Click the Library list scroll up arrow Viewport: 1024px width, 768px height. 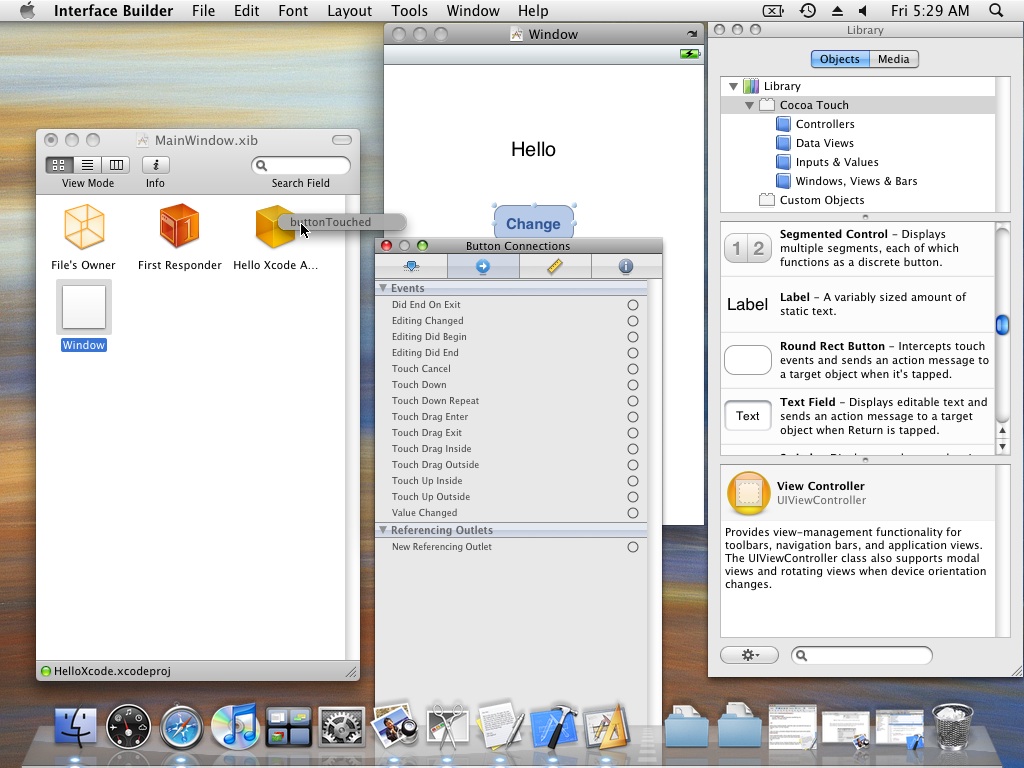point(1002,431)
